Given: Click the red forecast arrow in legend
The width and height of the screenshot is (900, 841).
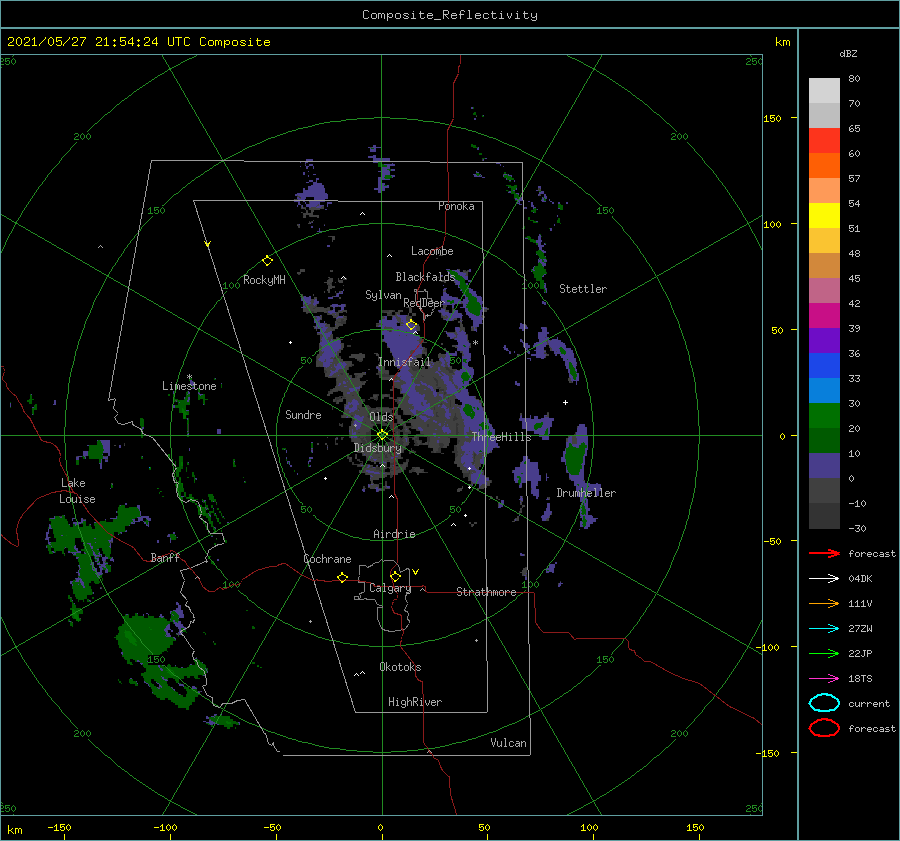Looking at the screenshot, I should tap(824, 553).
